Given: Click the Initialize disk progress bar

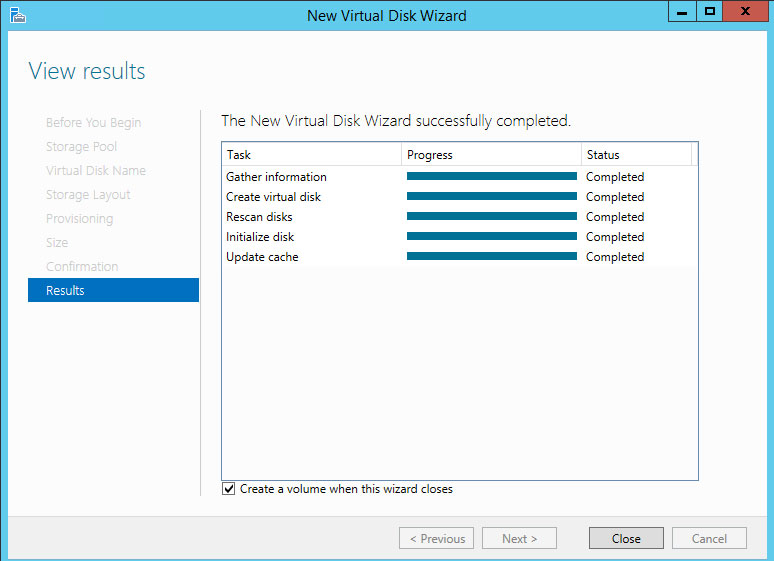Looking at the screenshot, I should [x=491, y=237].
